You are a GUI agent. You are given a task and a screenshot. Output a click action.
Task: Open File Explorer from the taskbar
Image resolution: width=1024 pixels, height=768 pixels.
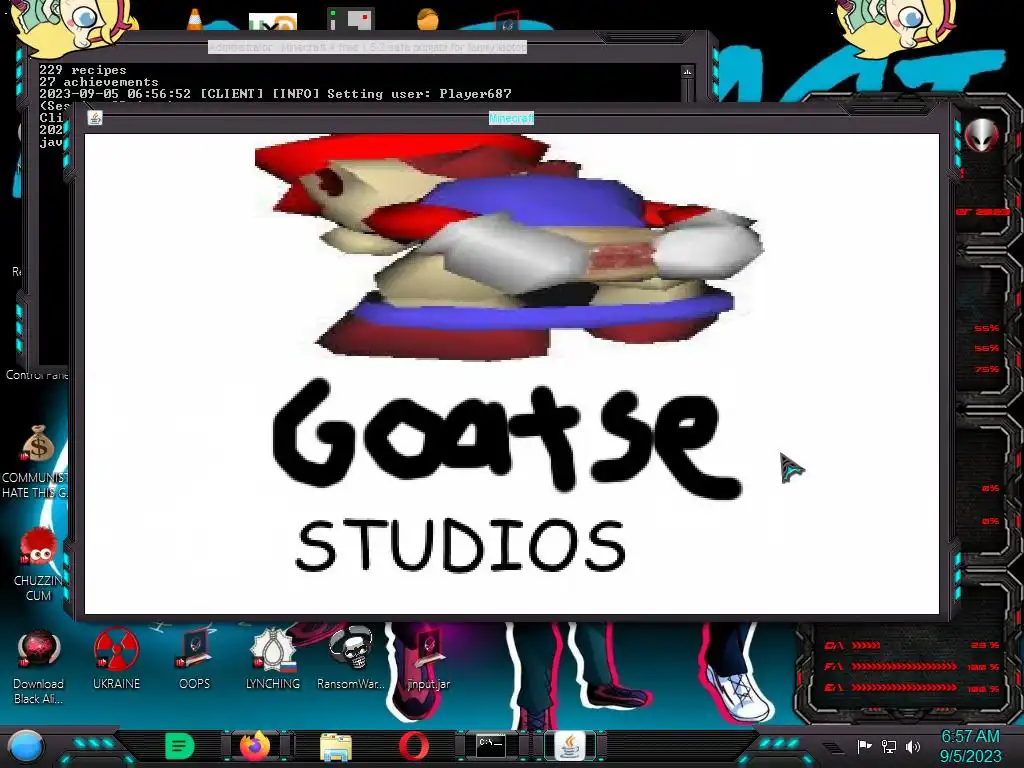click(x=336, y=747)
